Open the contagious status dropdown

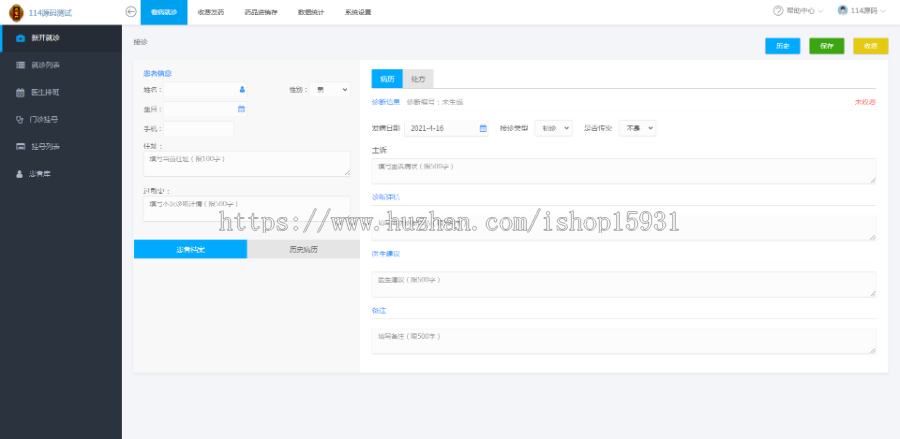(x=638, y=128)
